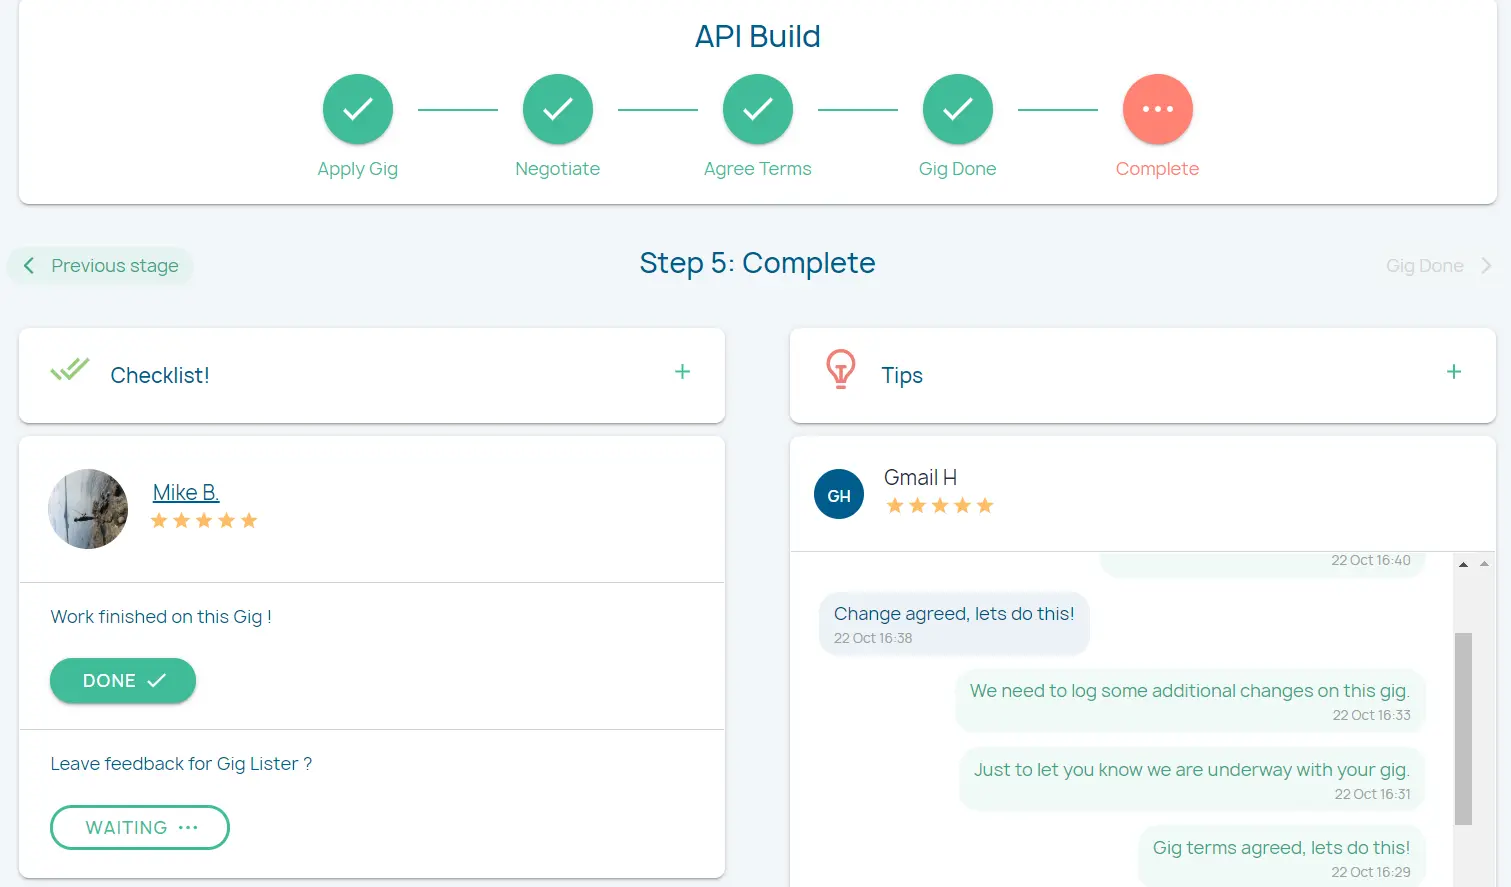Click the WAITING feedback button
Screen dimensions: 1511x887
140,827
